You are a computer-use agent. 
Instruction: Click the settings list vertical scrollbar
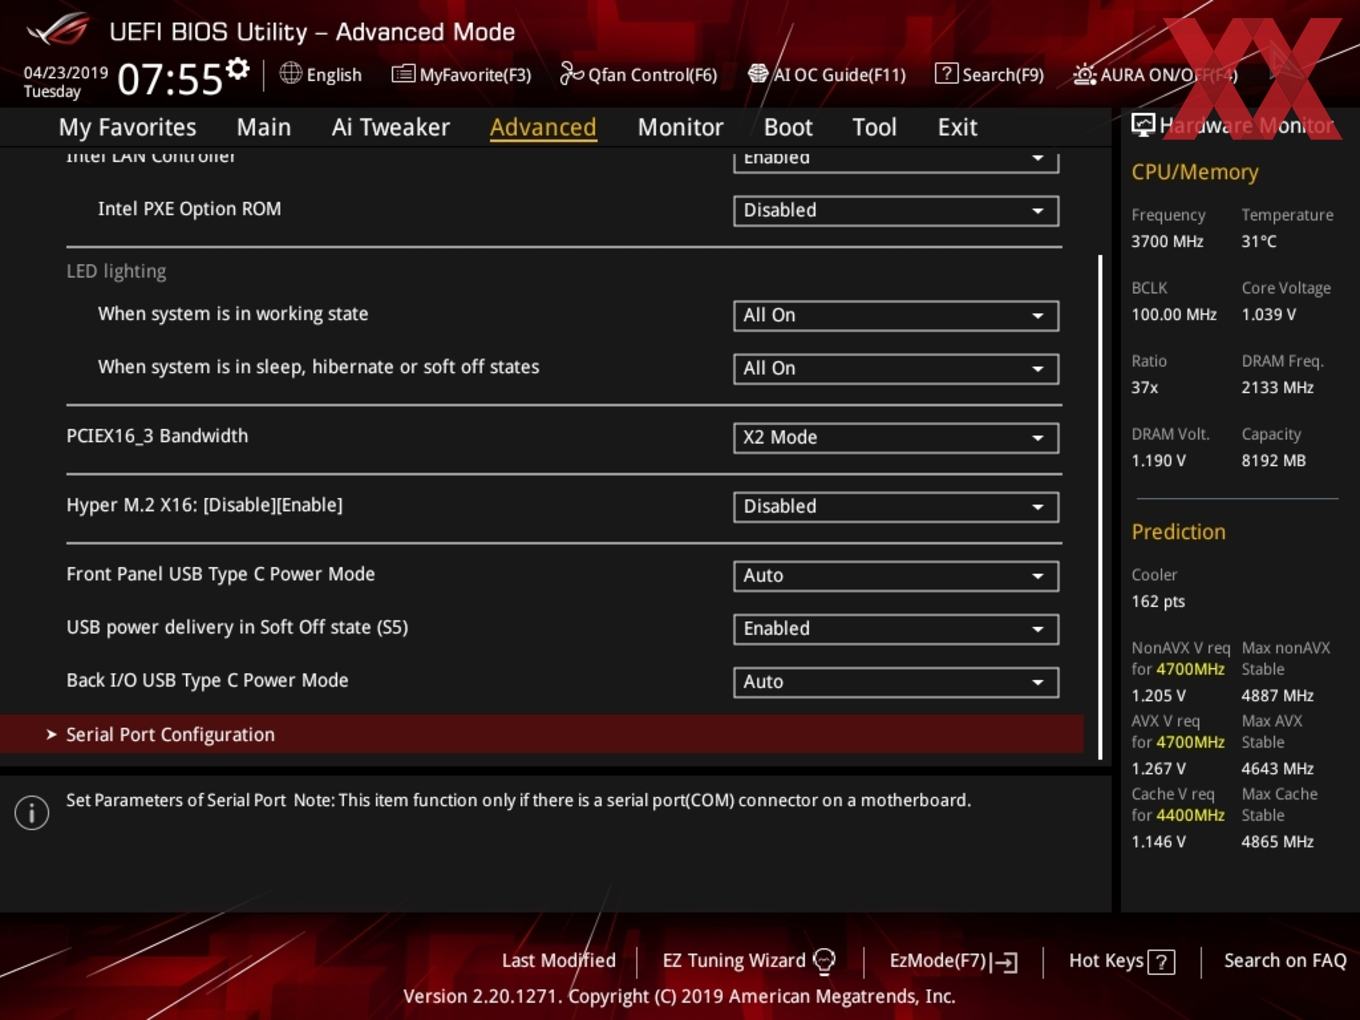pyautogui.click(x=1100, y=507)
